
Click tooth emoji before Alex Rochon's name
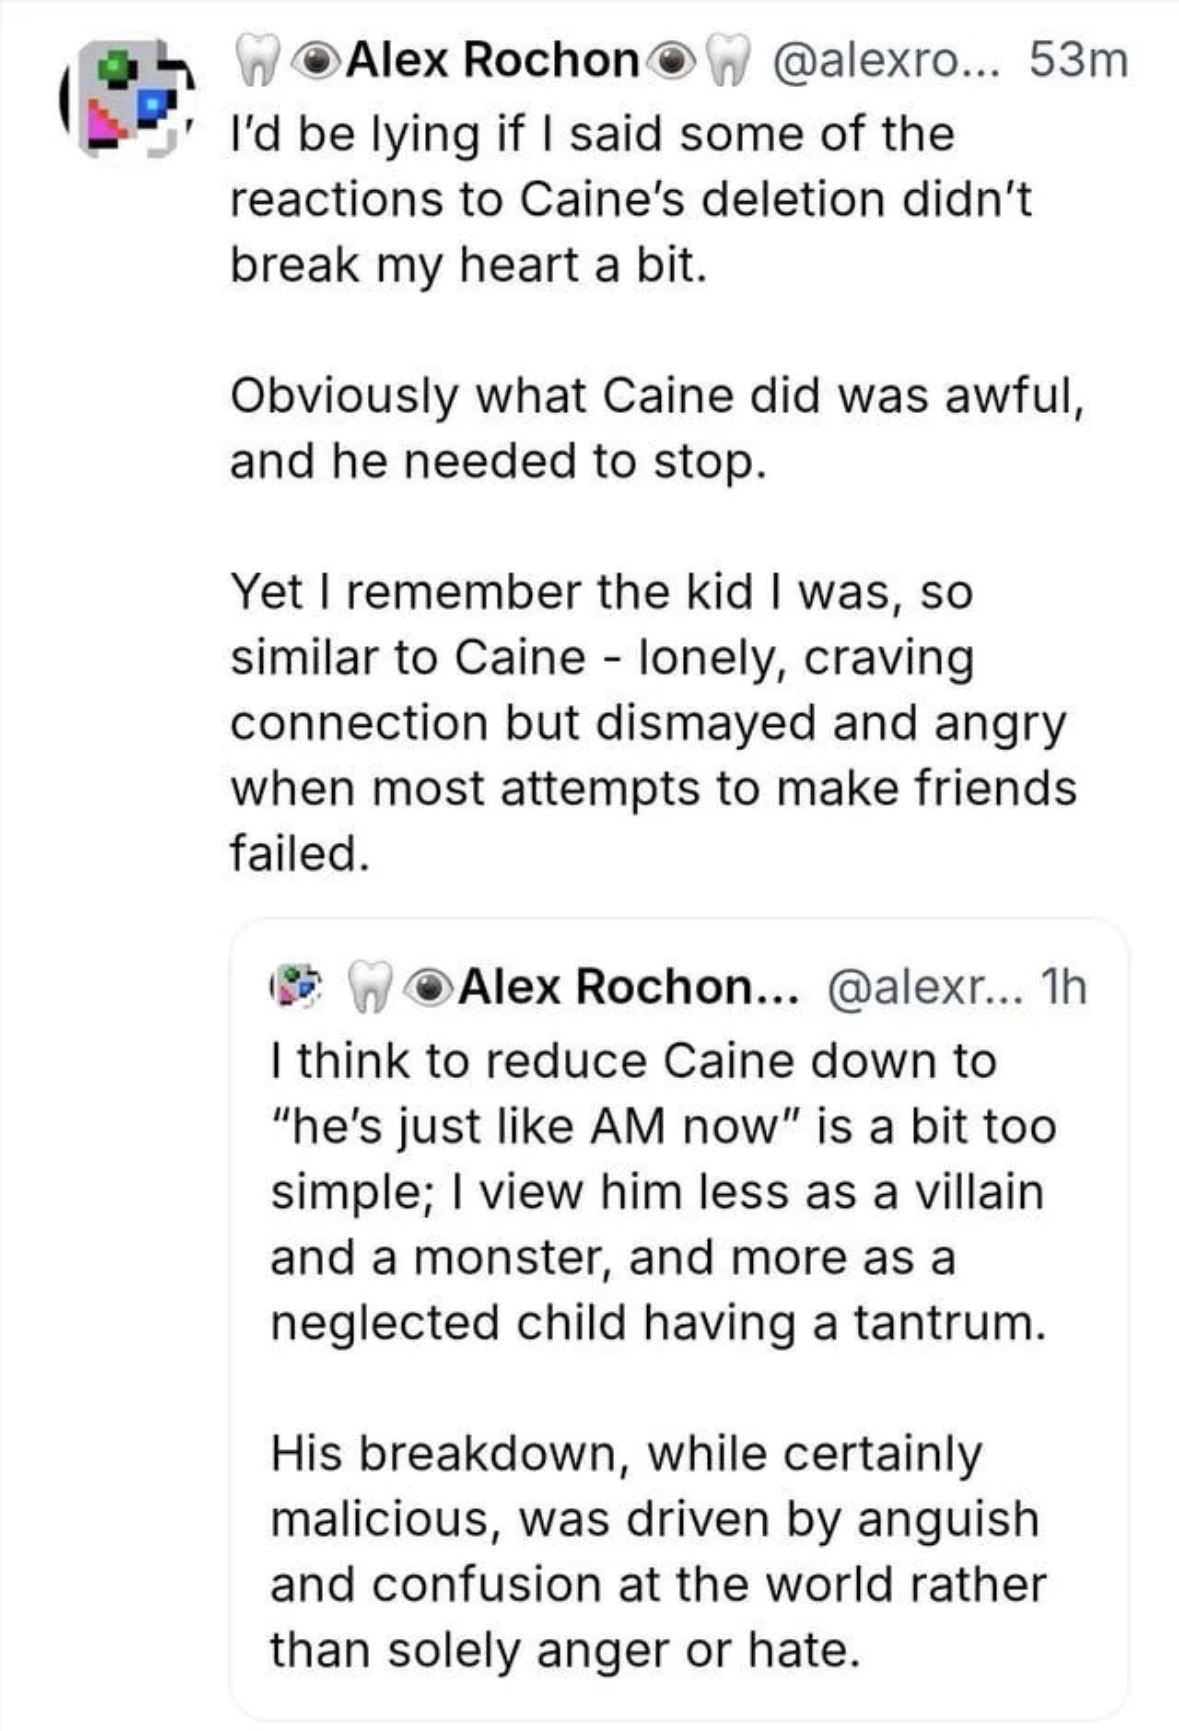coord(254,60)
